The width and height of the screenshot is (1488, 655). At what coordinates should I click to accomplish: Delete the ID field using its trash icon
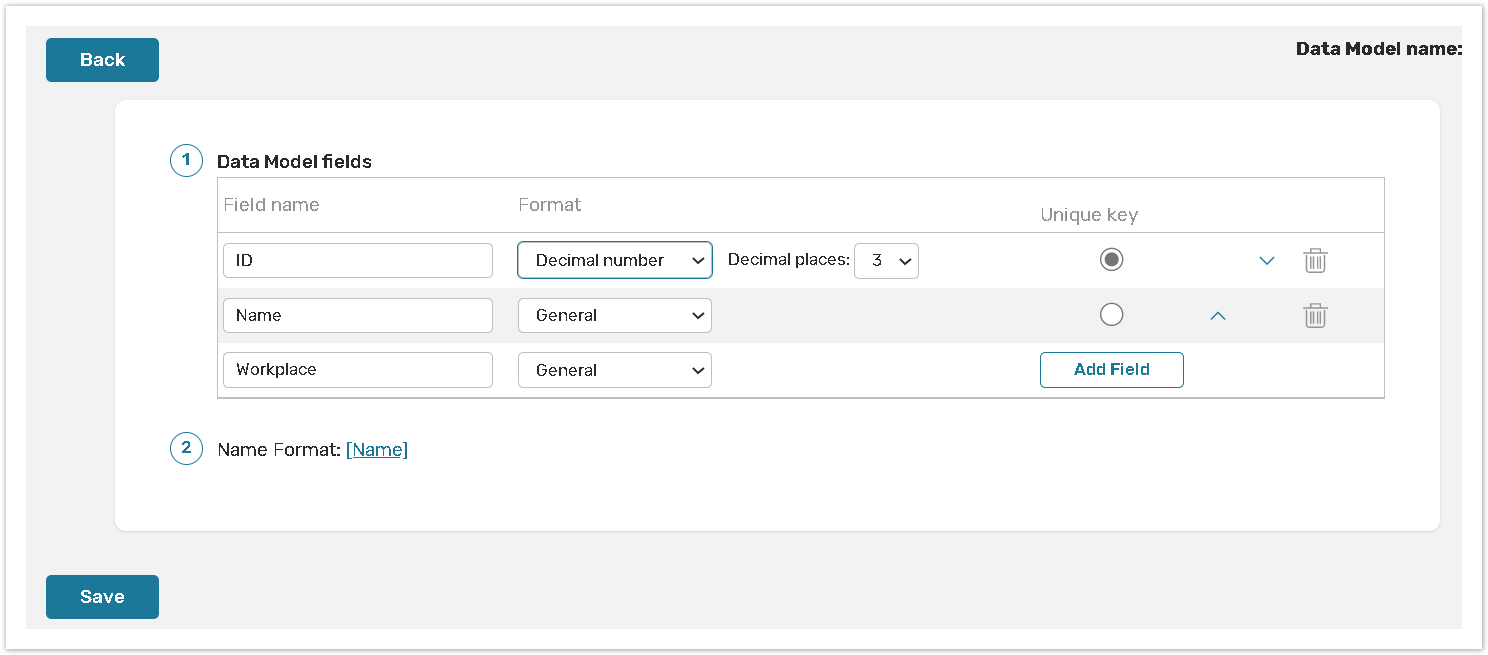[x=1315, y=260]
